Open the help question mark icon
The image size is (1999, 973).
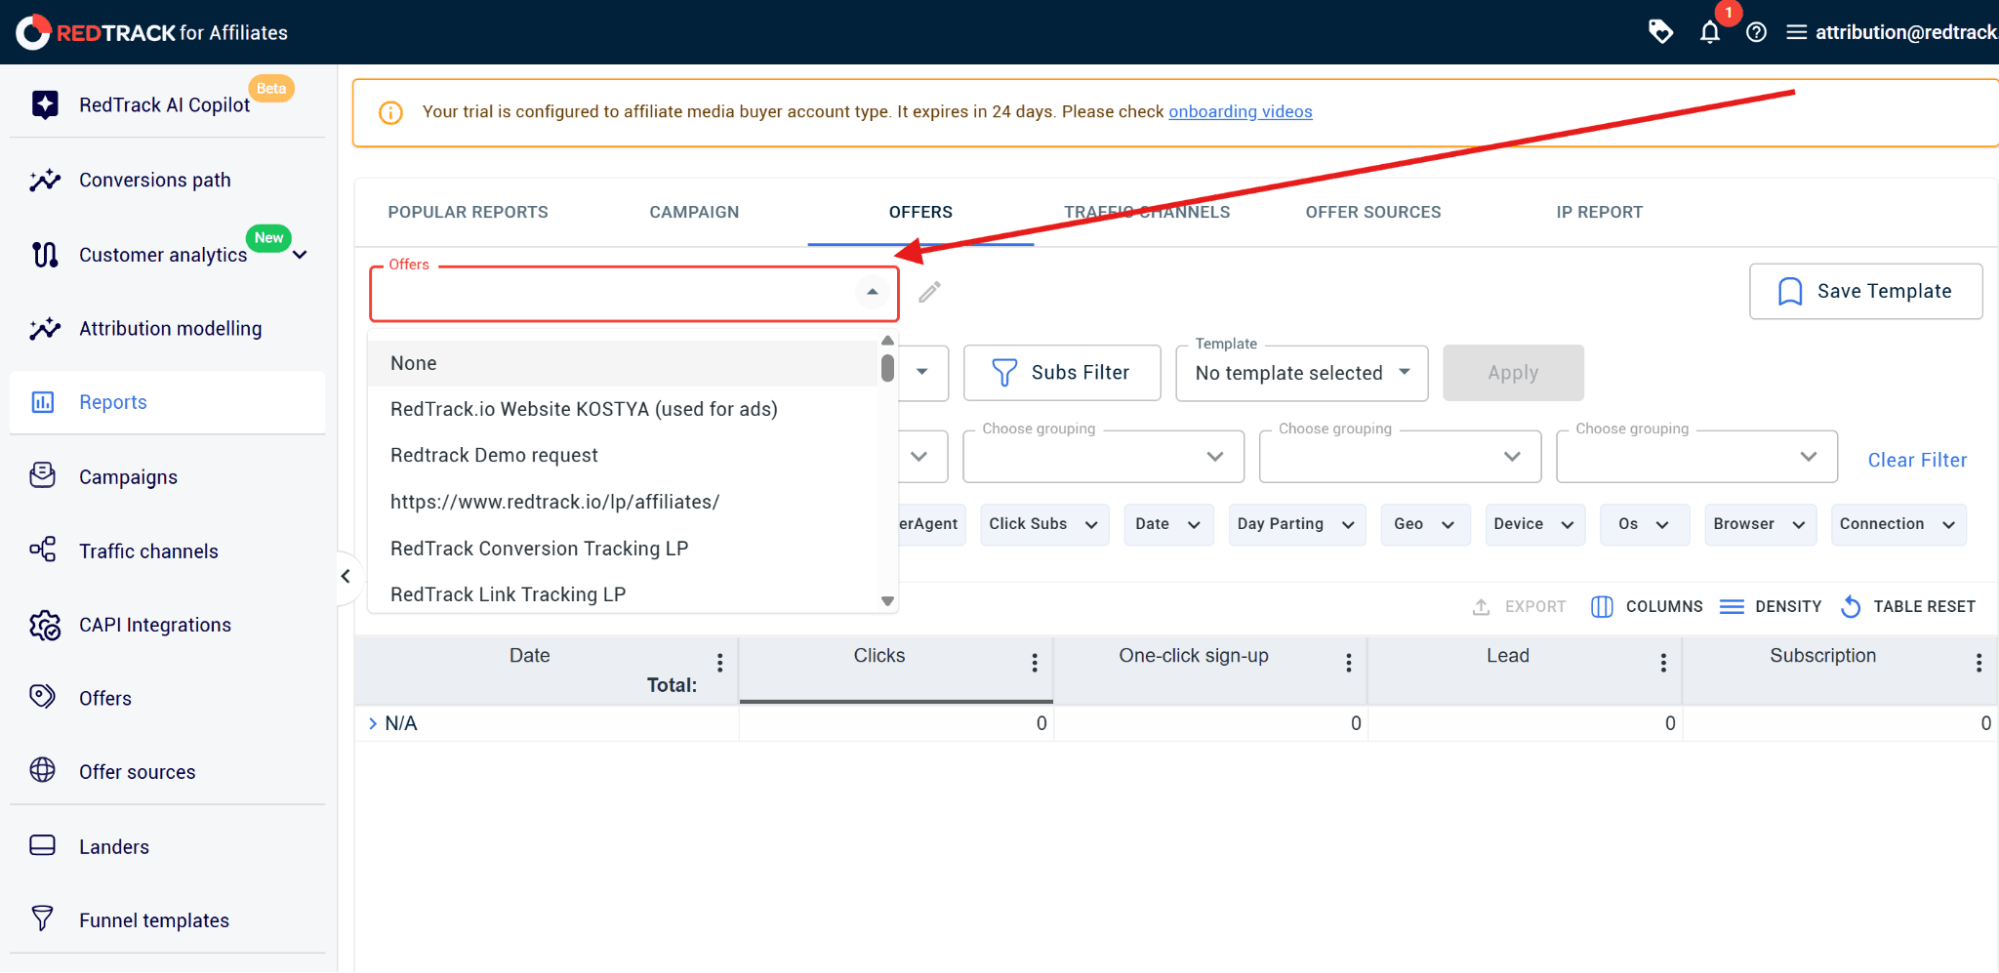pyautogui.click(x=1756, y=33)
